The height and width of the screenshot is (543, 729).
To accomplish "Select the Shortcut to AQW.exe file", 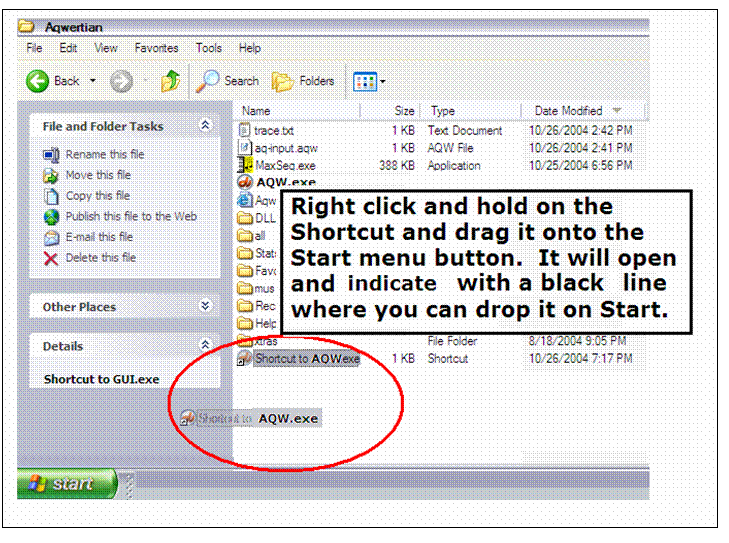I will coord(305,358).
